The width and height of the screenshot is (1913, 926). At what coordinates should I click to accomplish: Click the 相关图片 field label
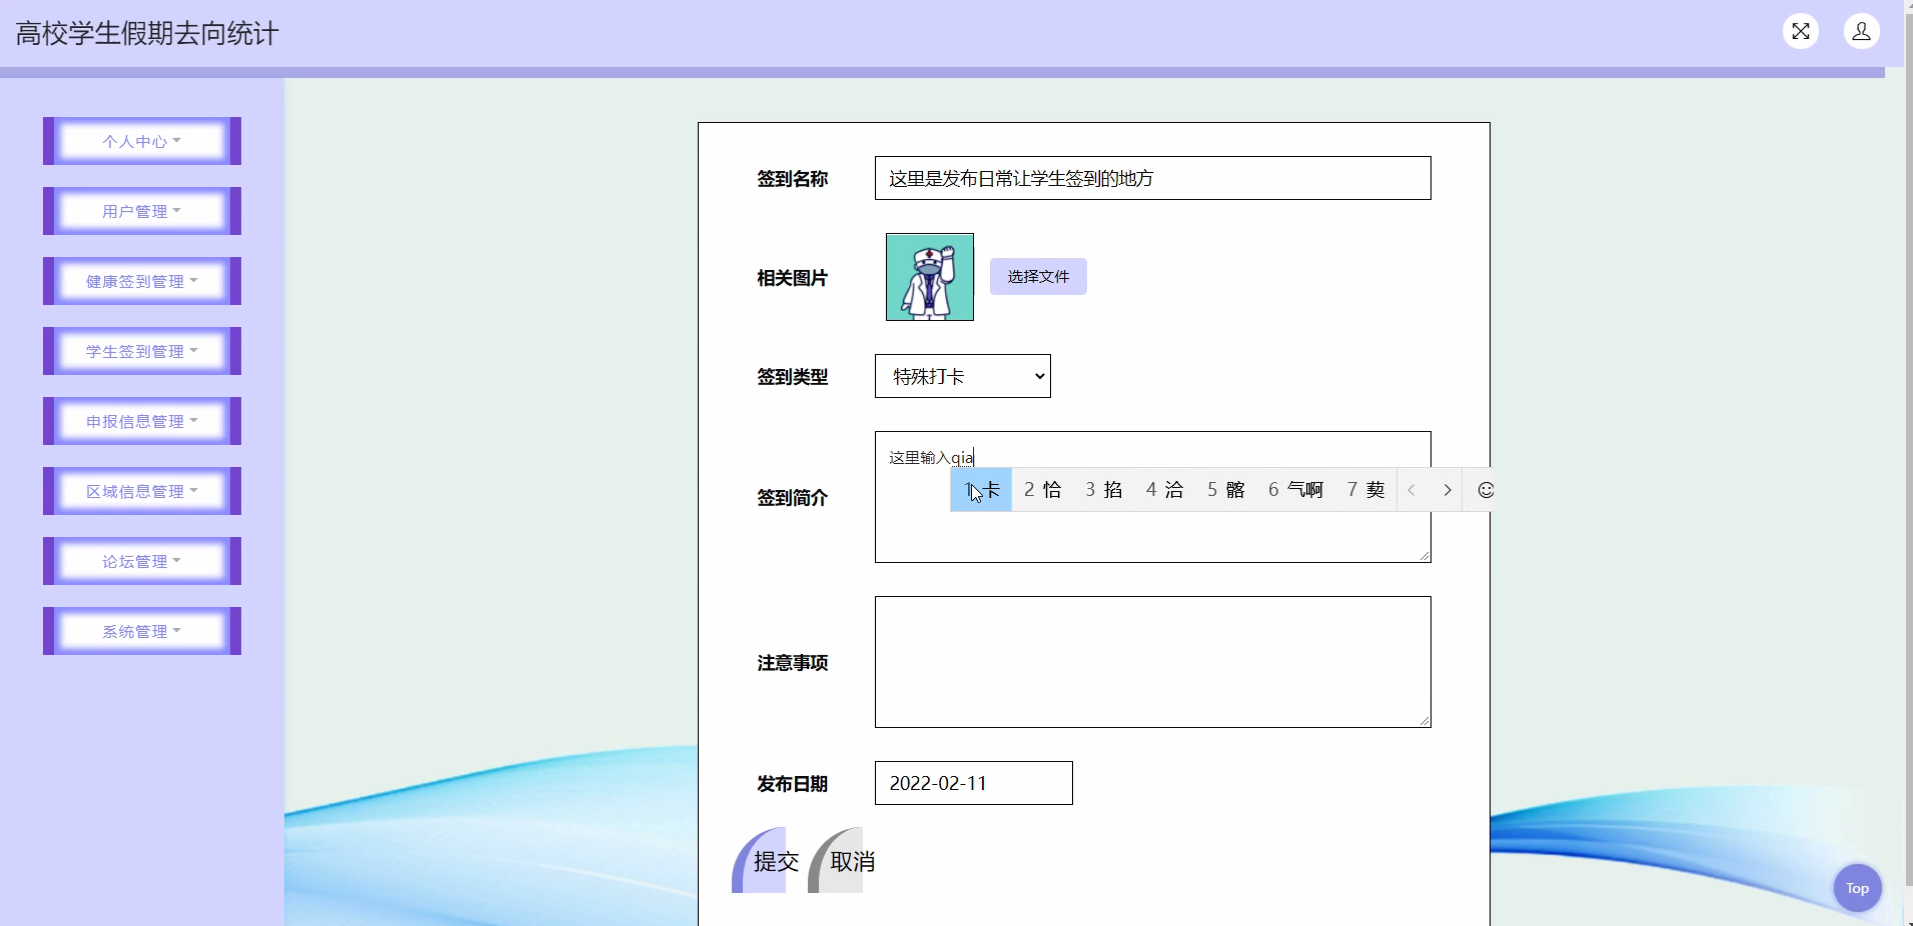tap(792, 278)
